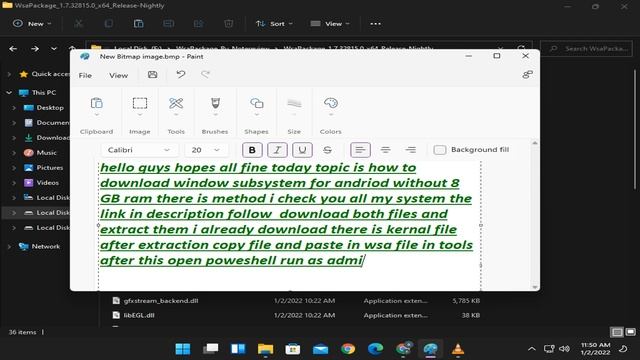The width and height of the screenshot is (640, 360).
Task: Expand the Network tree node
Action: click(9, 247)
